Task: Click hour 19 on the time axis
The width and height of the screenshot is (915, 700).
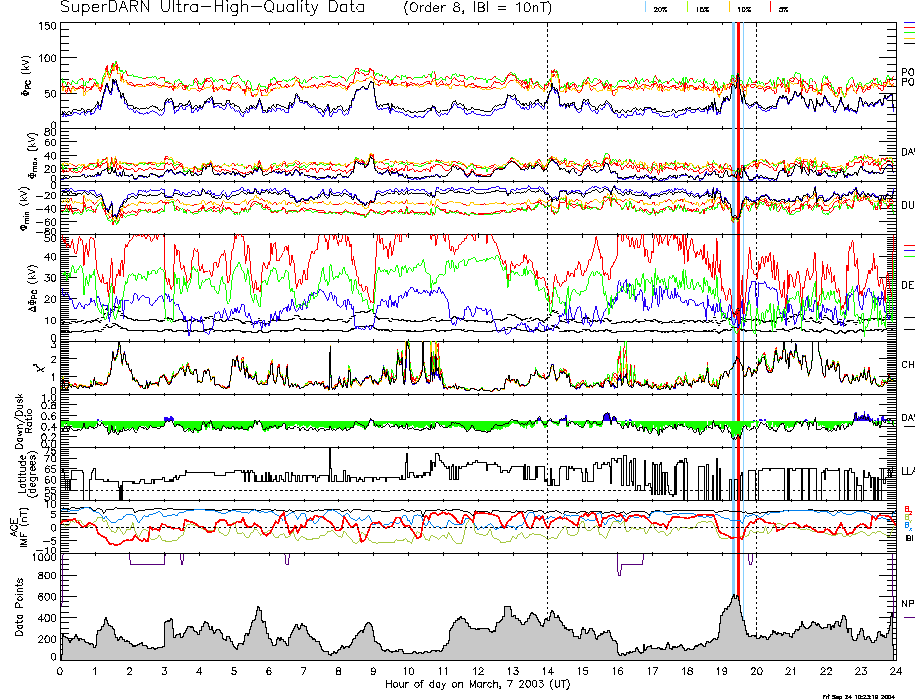Action: (722, 671)
